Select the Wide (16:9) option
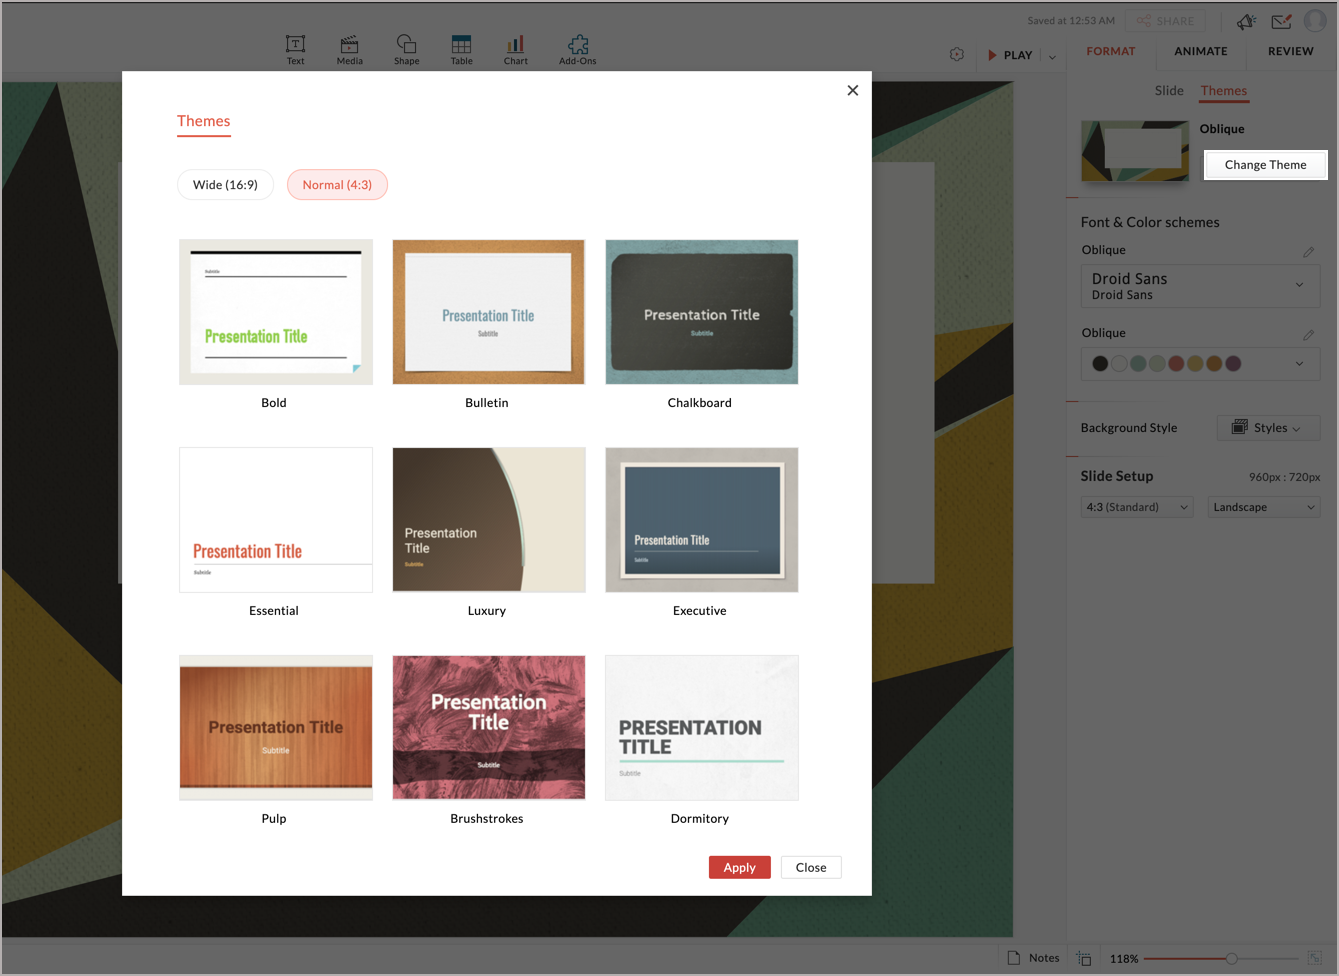 coord(225,185)
